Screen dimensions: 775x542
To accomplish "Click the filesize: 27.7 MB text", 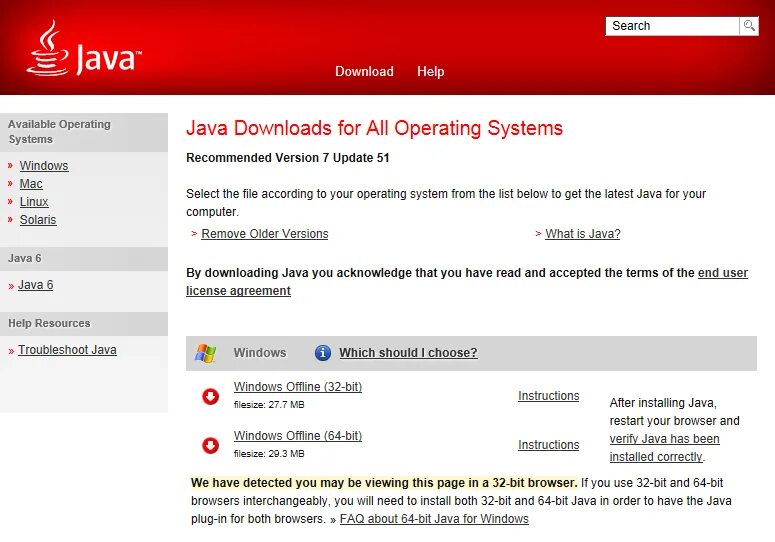I will (x=269, y=405).
